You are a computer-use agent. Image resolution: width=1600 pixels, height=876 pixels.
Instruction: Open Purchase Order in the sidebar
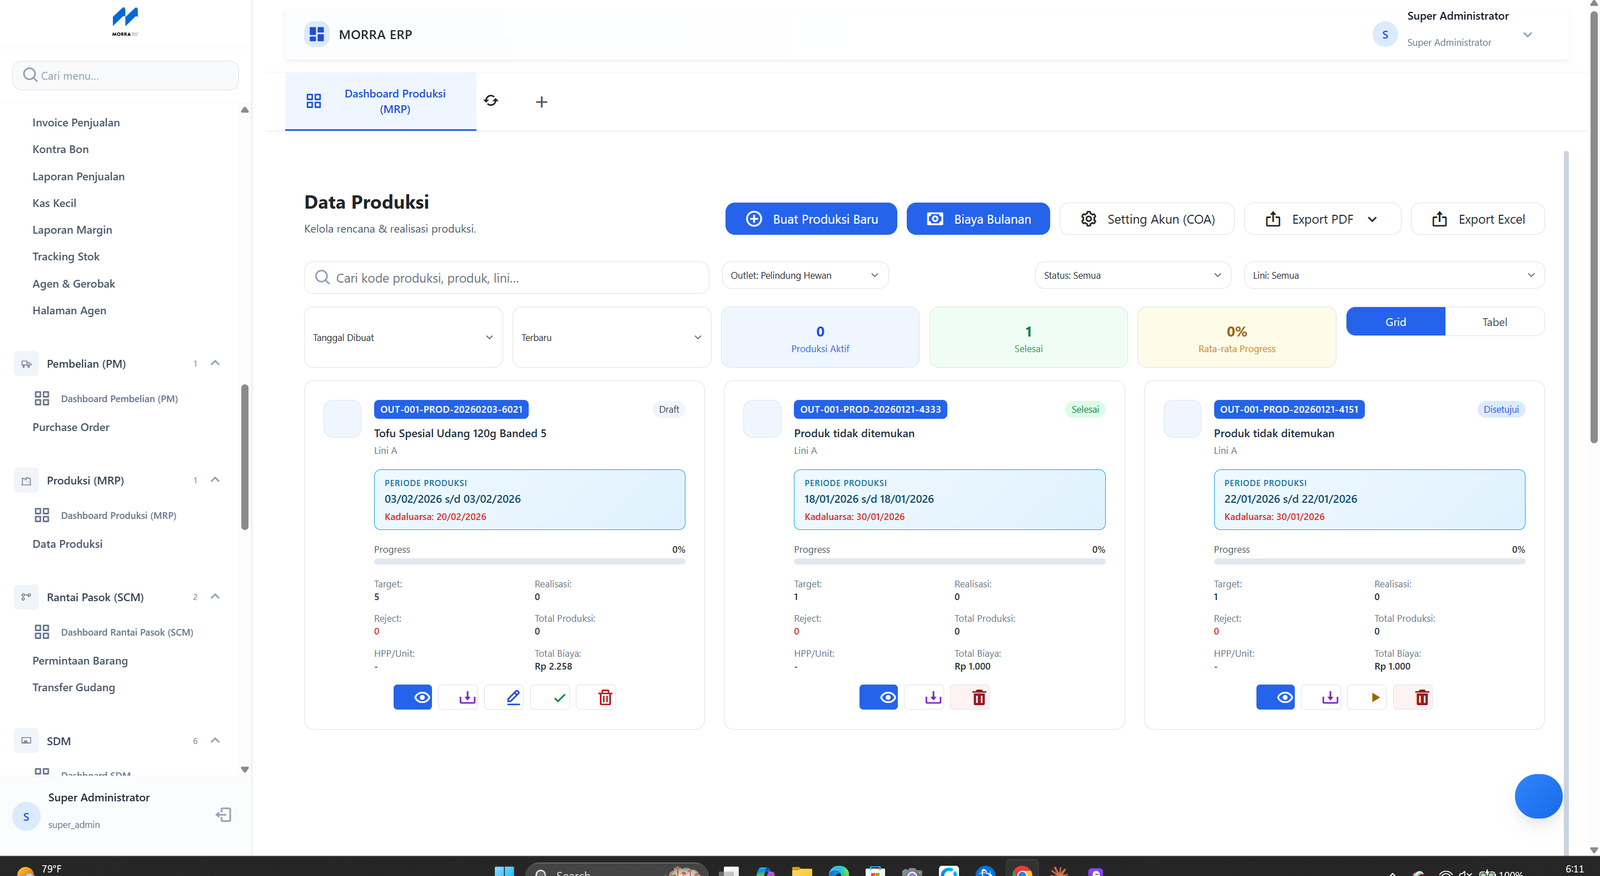[x=71, y=427]
